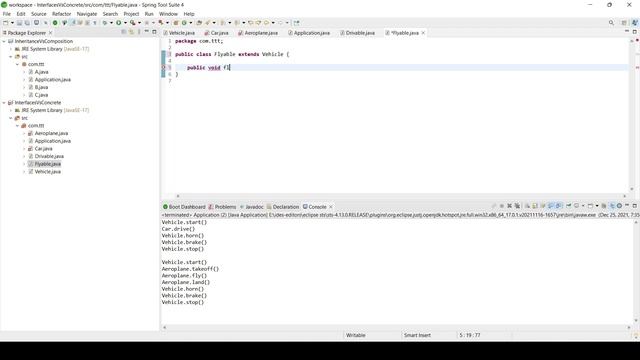This screenshot has width=640, height=360.
Task: Switch to the Aeroplane.java editor tab
Action: tap(258, 33)
